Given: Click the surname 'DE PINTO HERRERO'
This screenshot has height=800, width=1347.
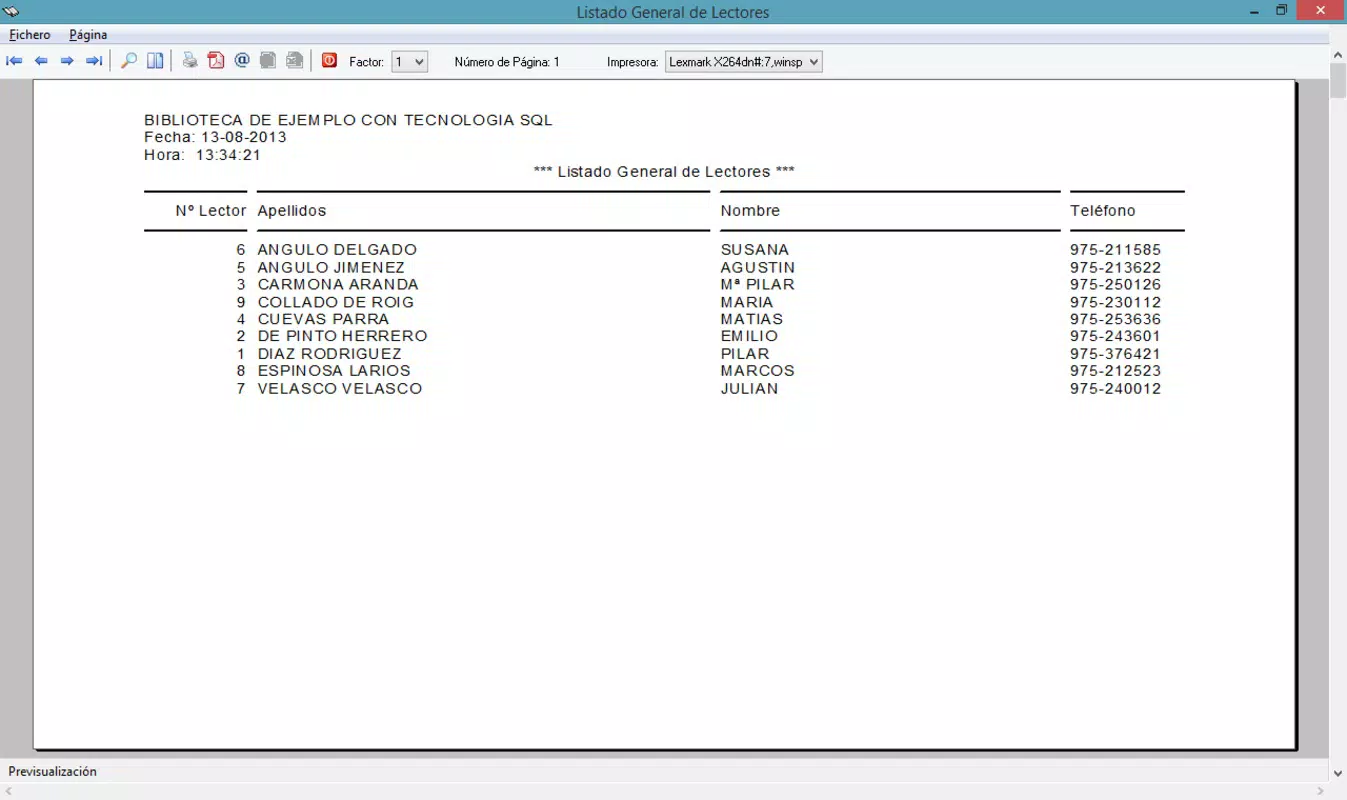Looking at the screenshot, I should (342, 336).
